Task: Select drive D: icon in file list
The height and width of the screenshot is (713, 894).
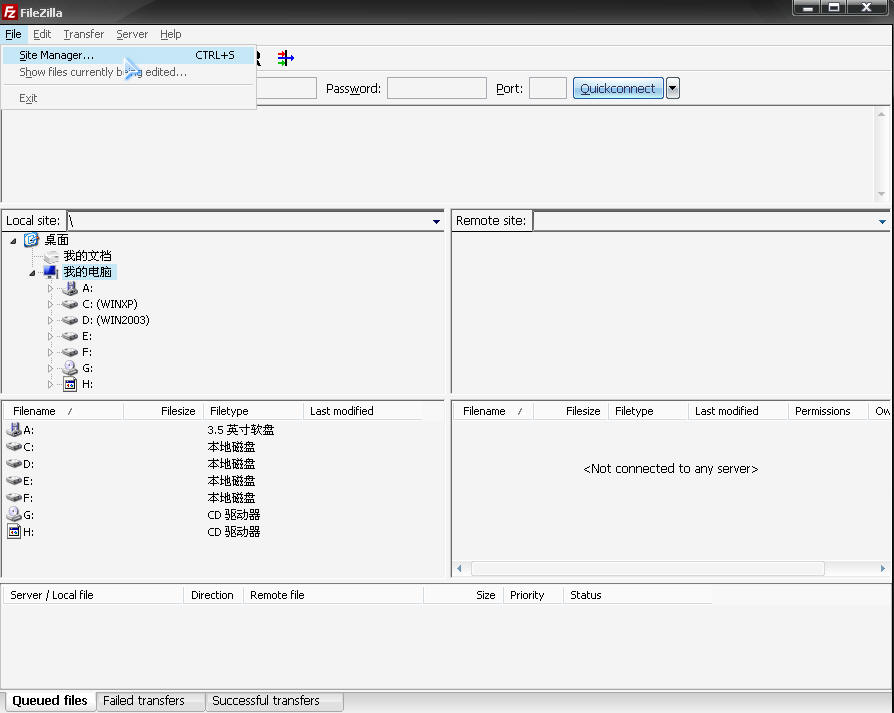Action: coord(14,464)
